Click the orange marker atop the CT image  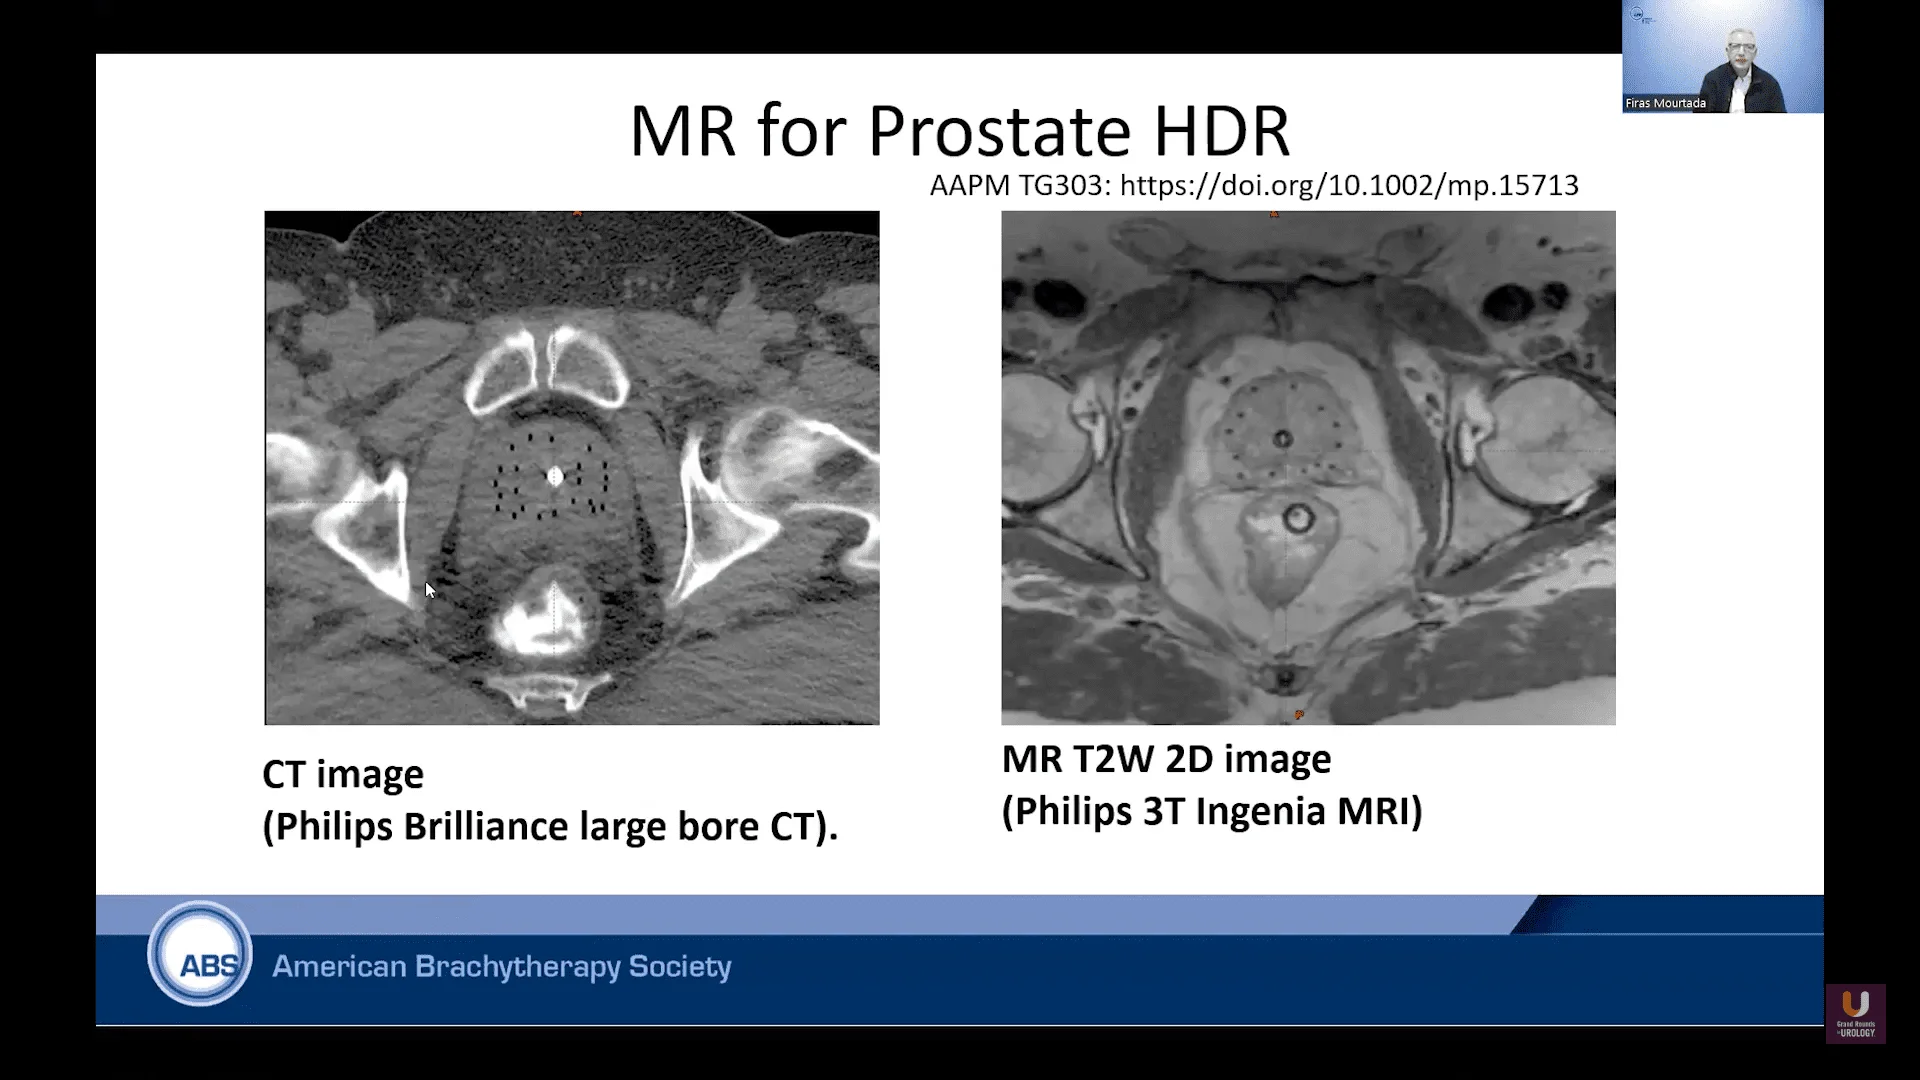pos(577,213)
